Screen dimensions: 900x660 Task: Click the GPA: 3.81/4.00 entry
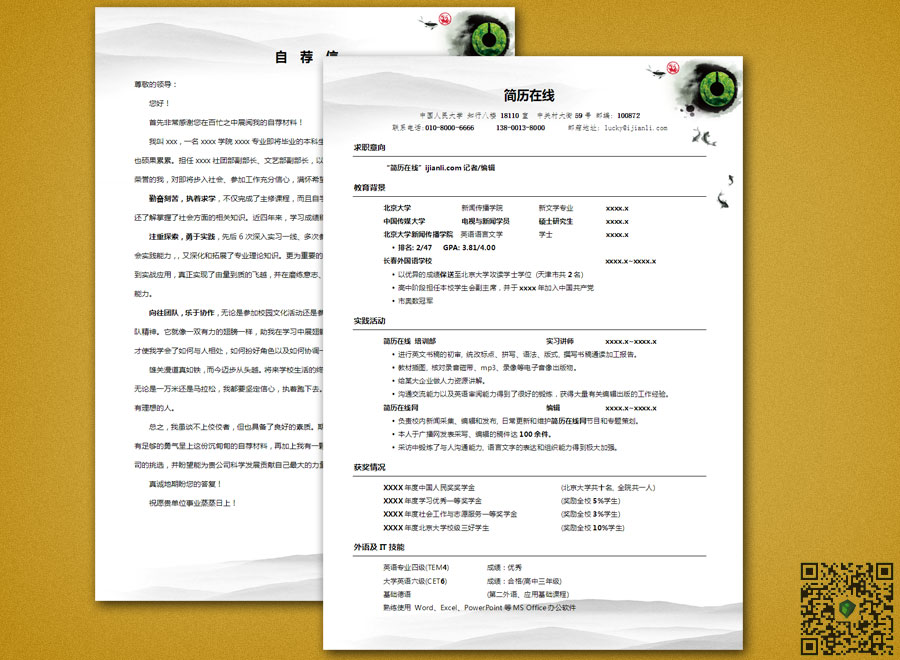(471, 245)
